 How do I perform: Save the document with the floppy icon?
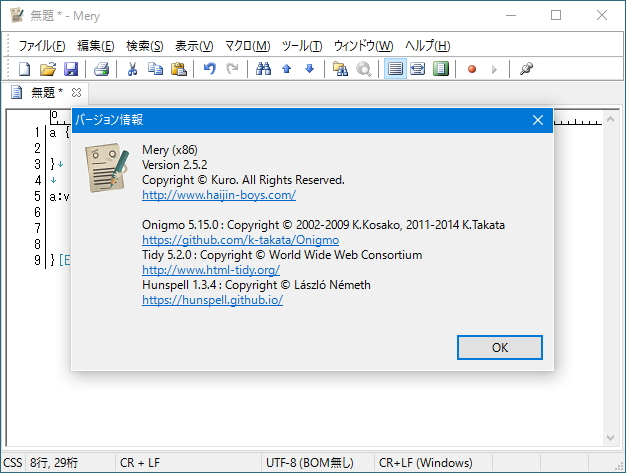[x=71, y=69]
